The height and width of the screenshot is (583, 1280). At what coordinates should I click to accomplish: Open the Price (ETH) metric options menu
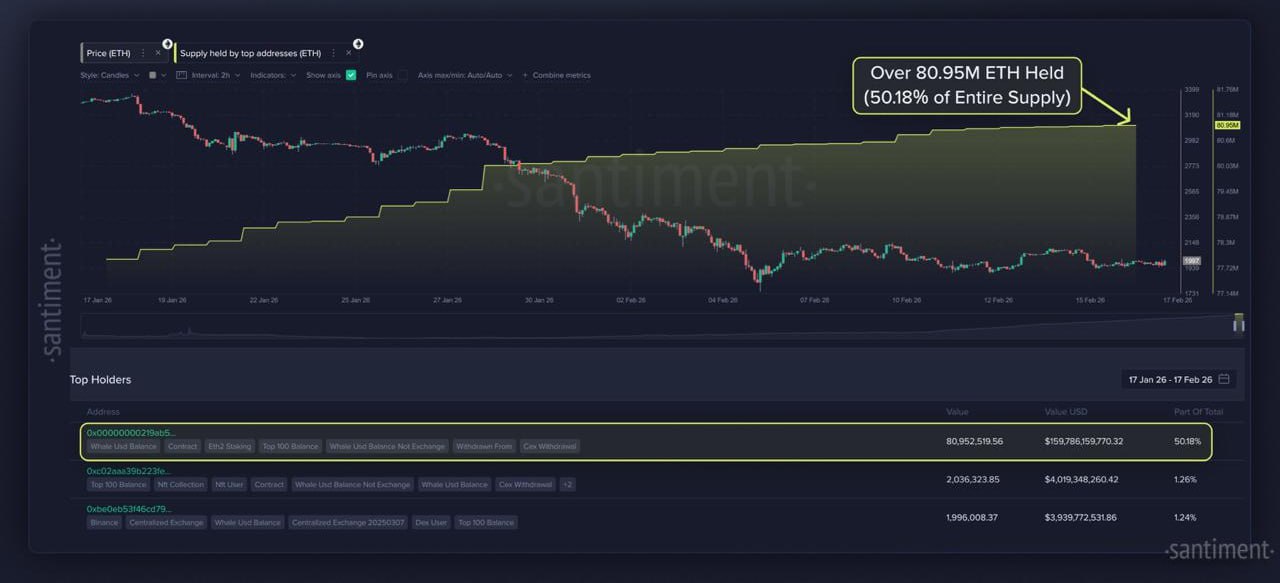[143, 53]
